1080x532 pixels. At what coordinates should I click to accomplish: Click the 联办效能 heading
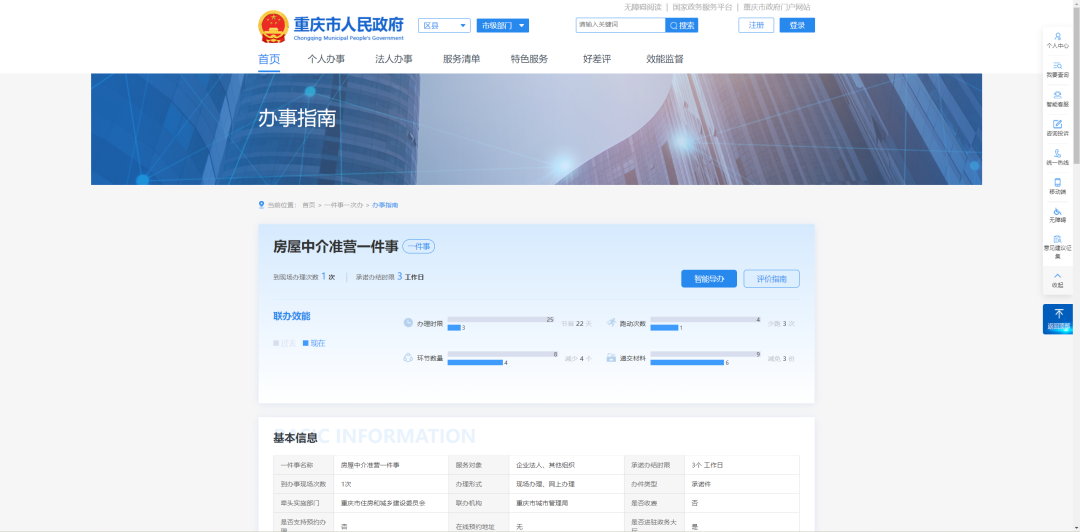click(x=292, y=316)
